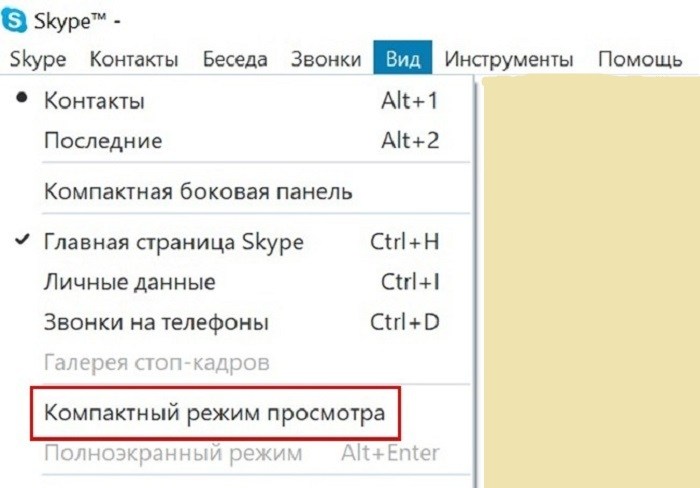Open the Звонки menu

tap(326, 58)
